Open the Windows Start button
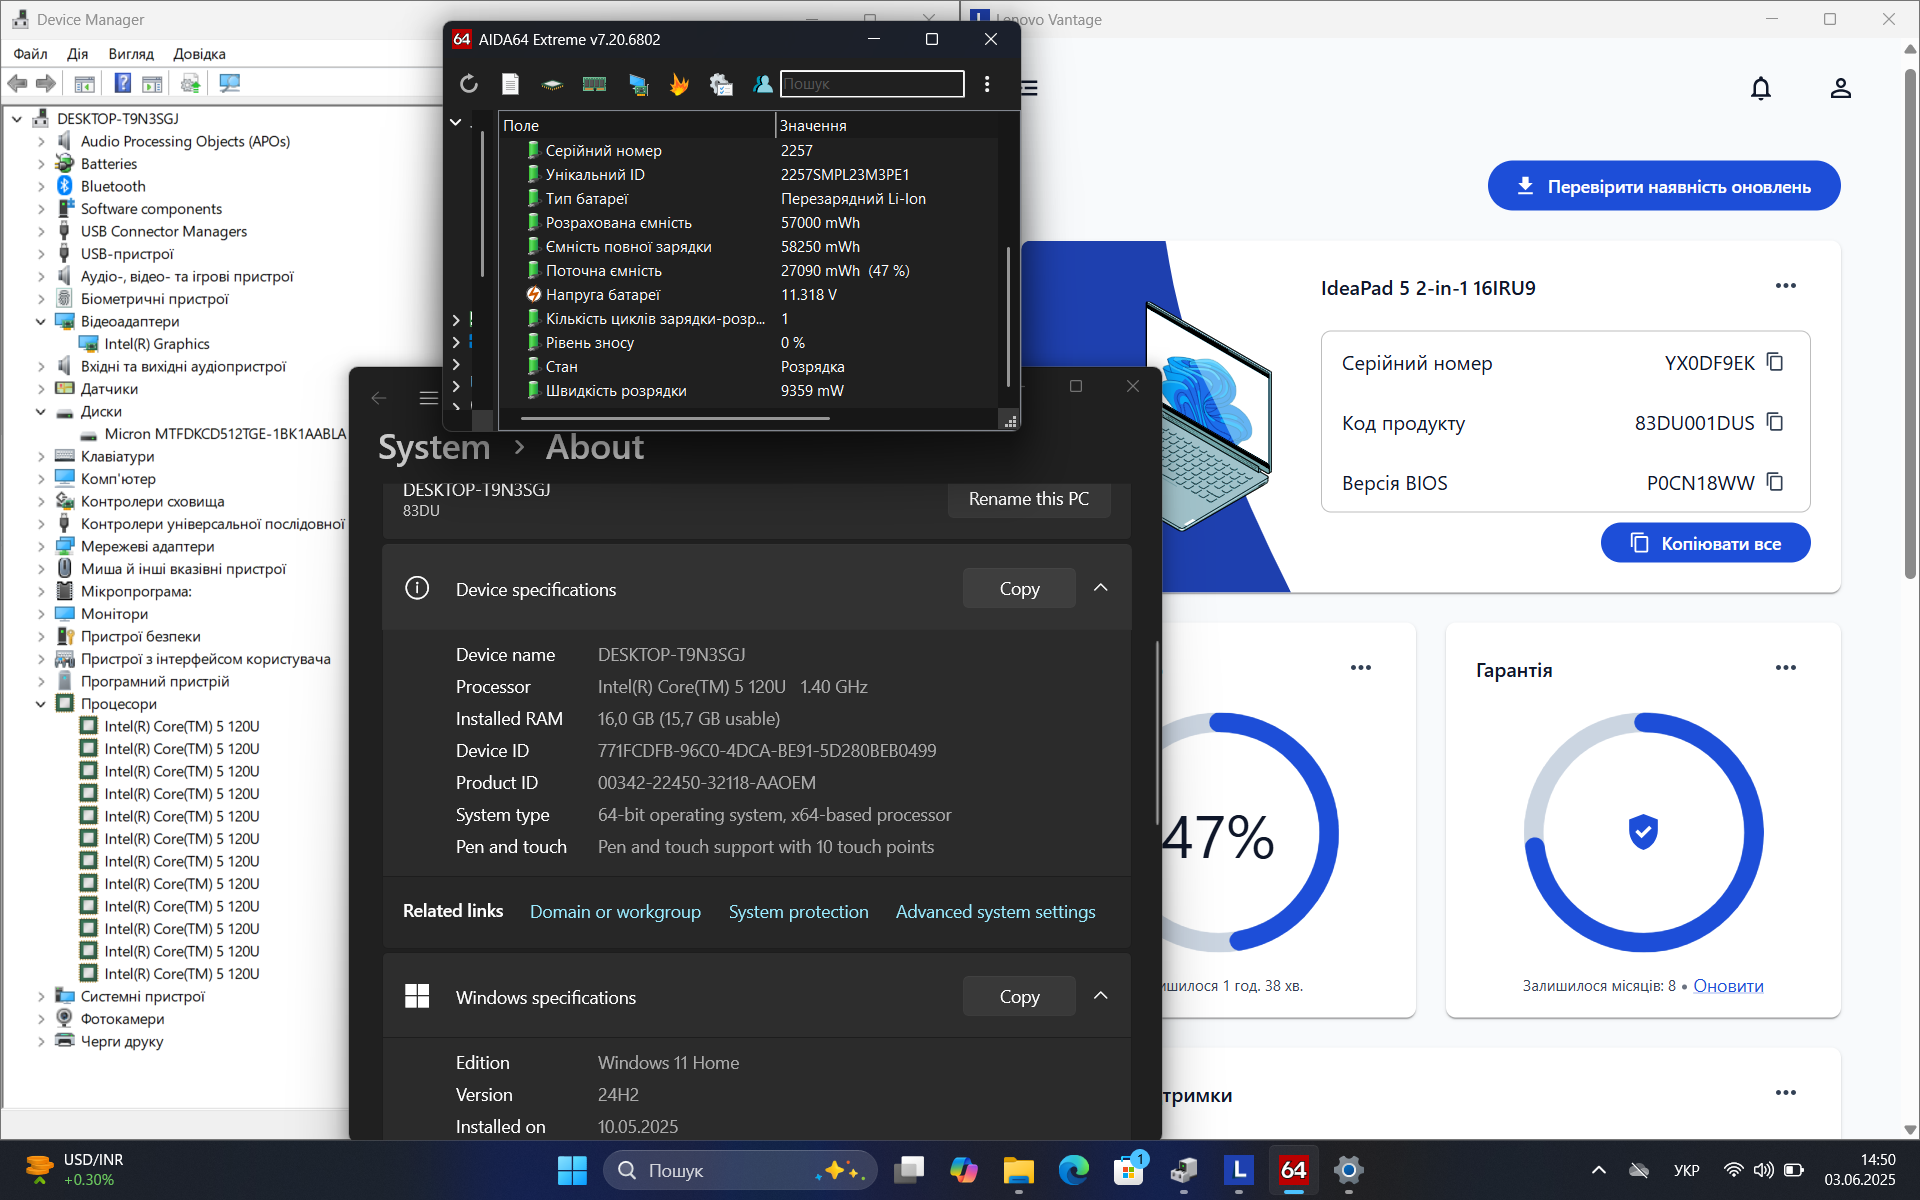1920x1200 pixels. click(x=572, y=1170)
